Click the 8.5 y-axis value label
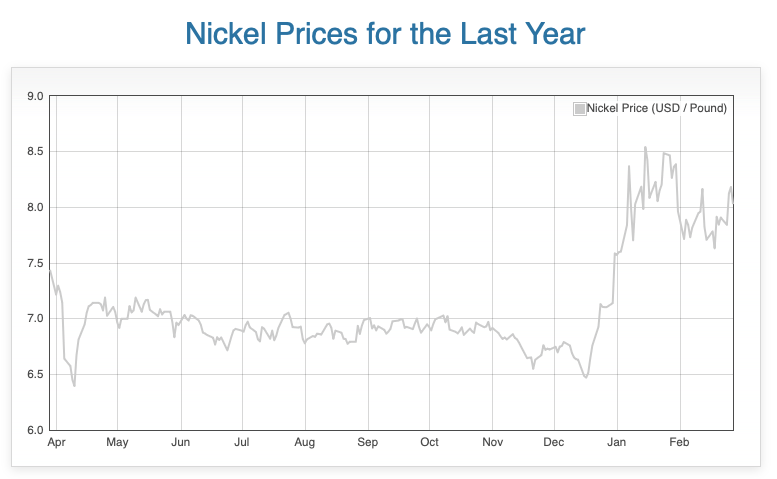The height and width of the screenshot is (479, 777). tap(35, 152)
